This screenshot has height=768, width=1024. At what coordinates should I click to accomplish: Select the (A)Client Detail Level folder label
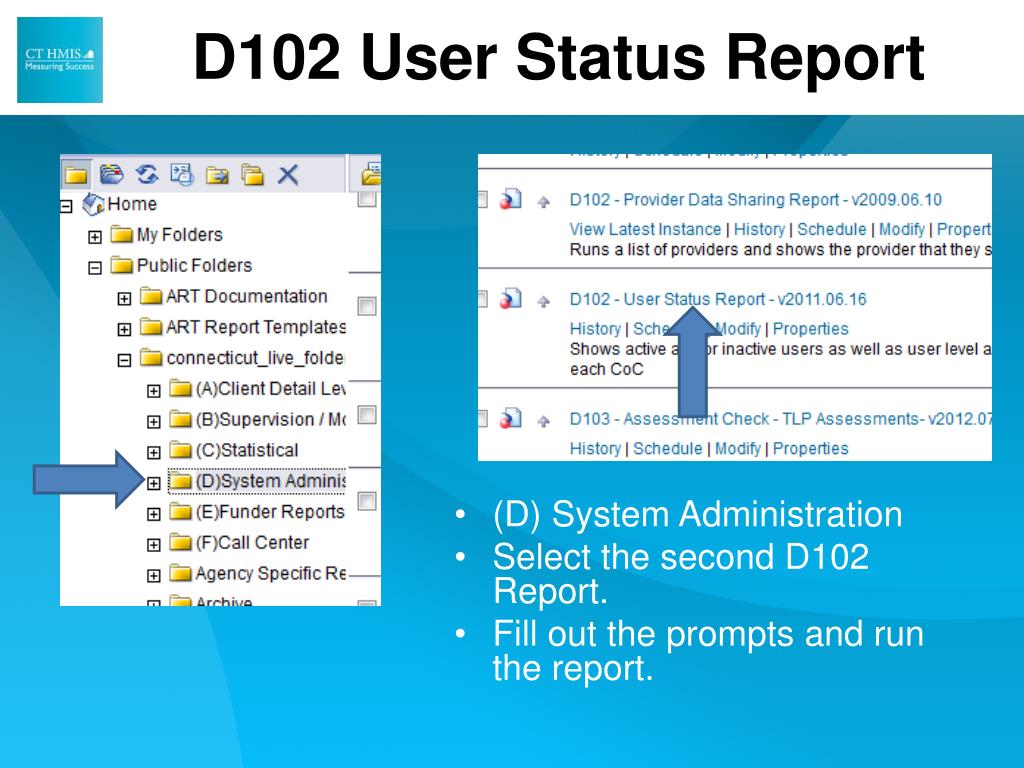(270, 389)
